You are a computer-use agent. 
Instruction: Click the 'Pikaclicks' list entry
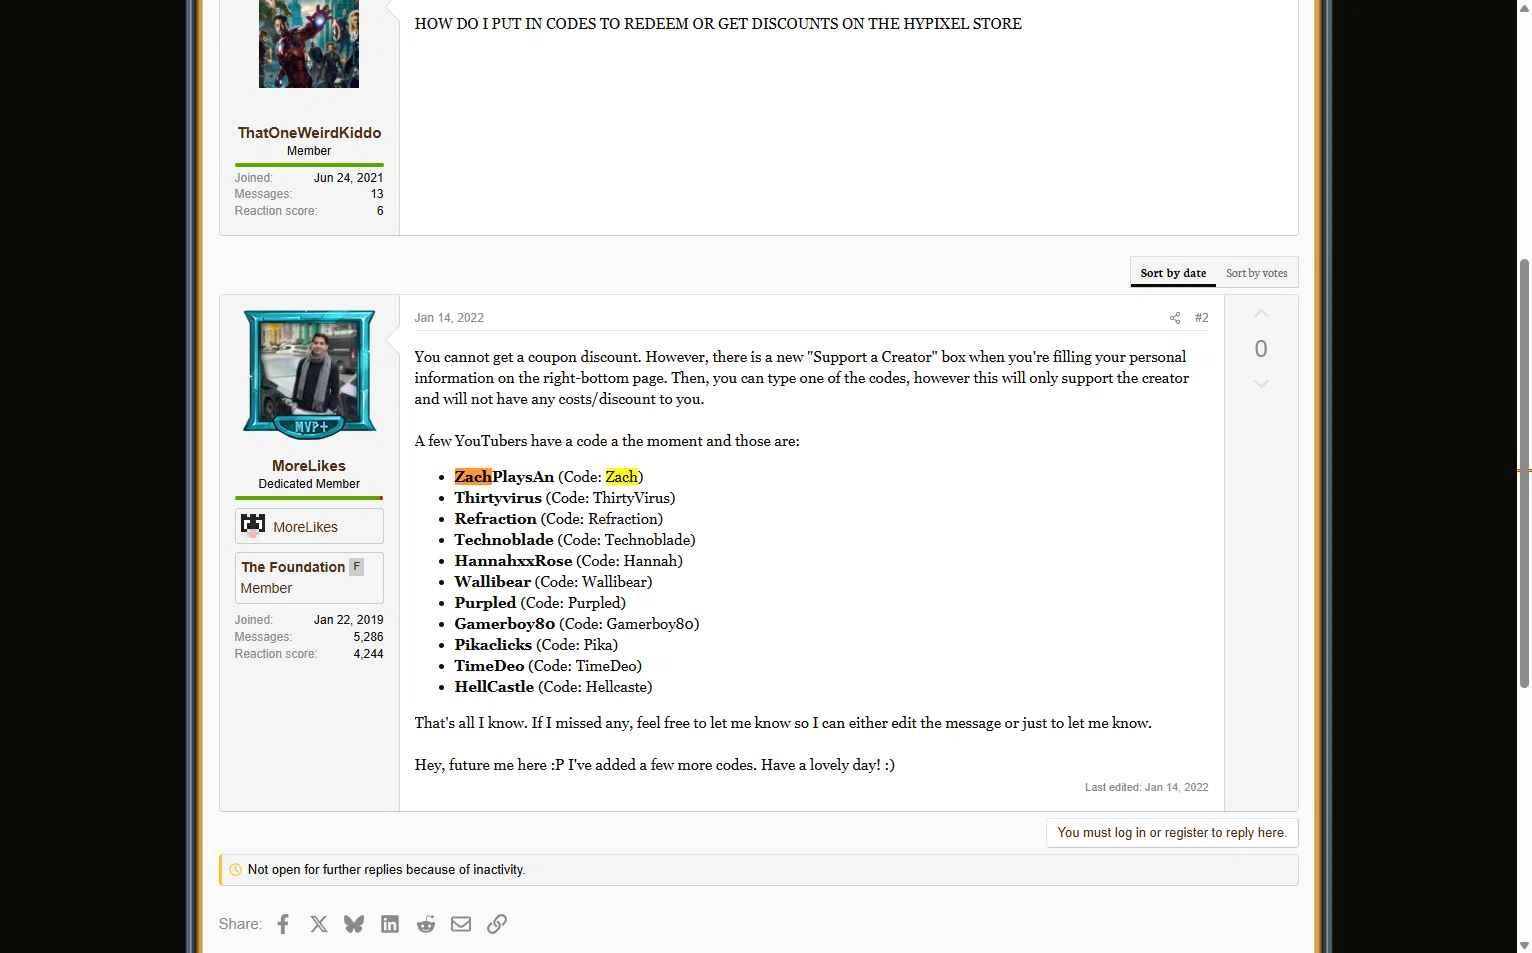click(x=536, y=645)
